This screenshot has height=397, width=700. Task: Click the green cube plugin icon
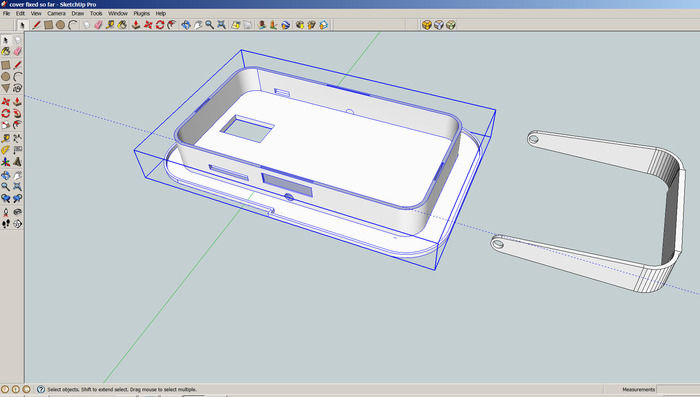click(x=451, y=25)
